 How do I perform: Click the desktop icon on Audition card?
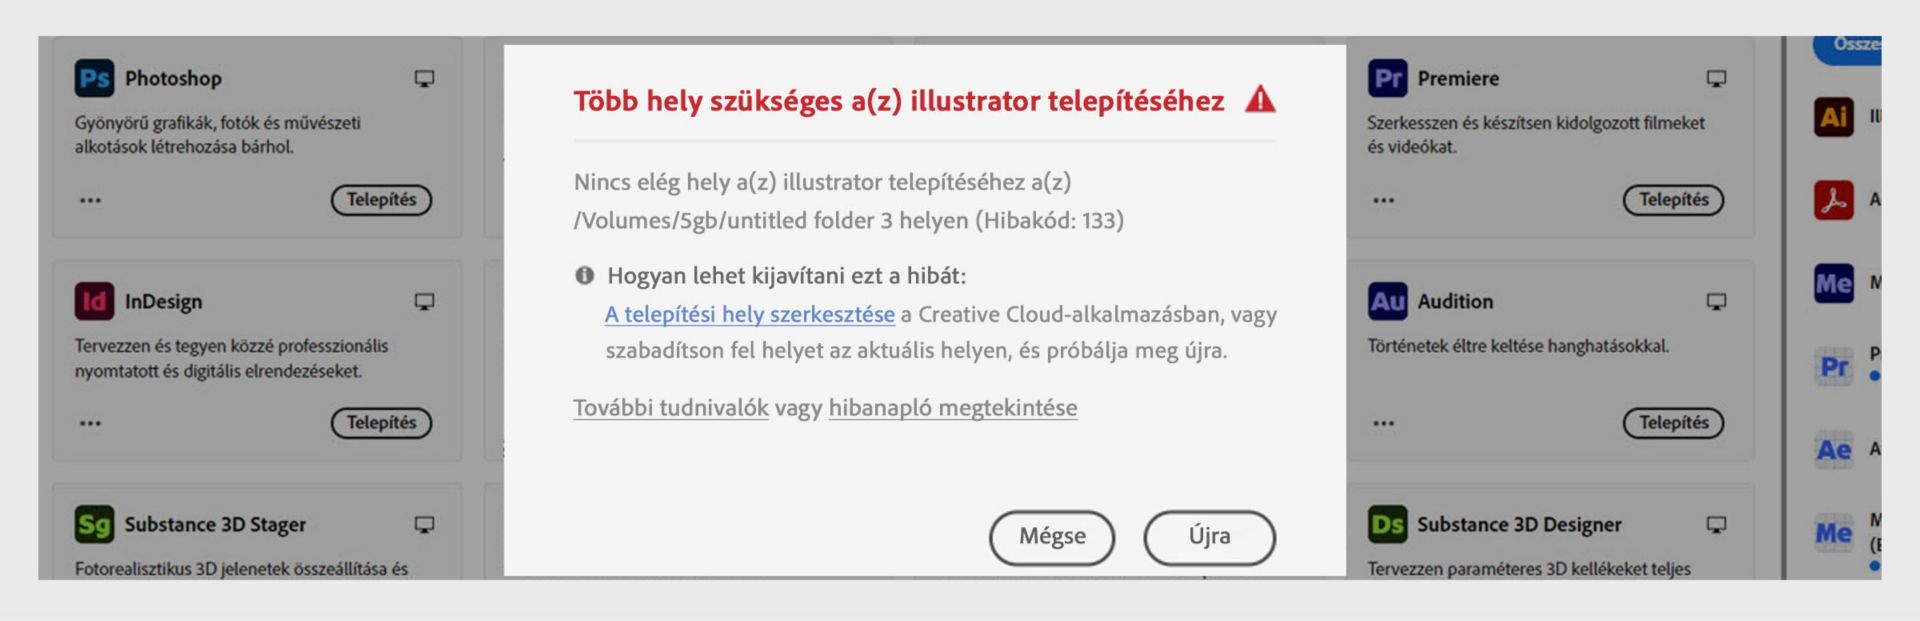tap(1716, 301)
